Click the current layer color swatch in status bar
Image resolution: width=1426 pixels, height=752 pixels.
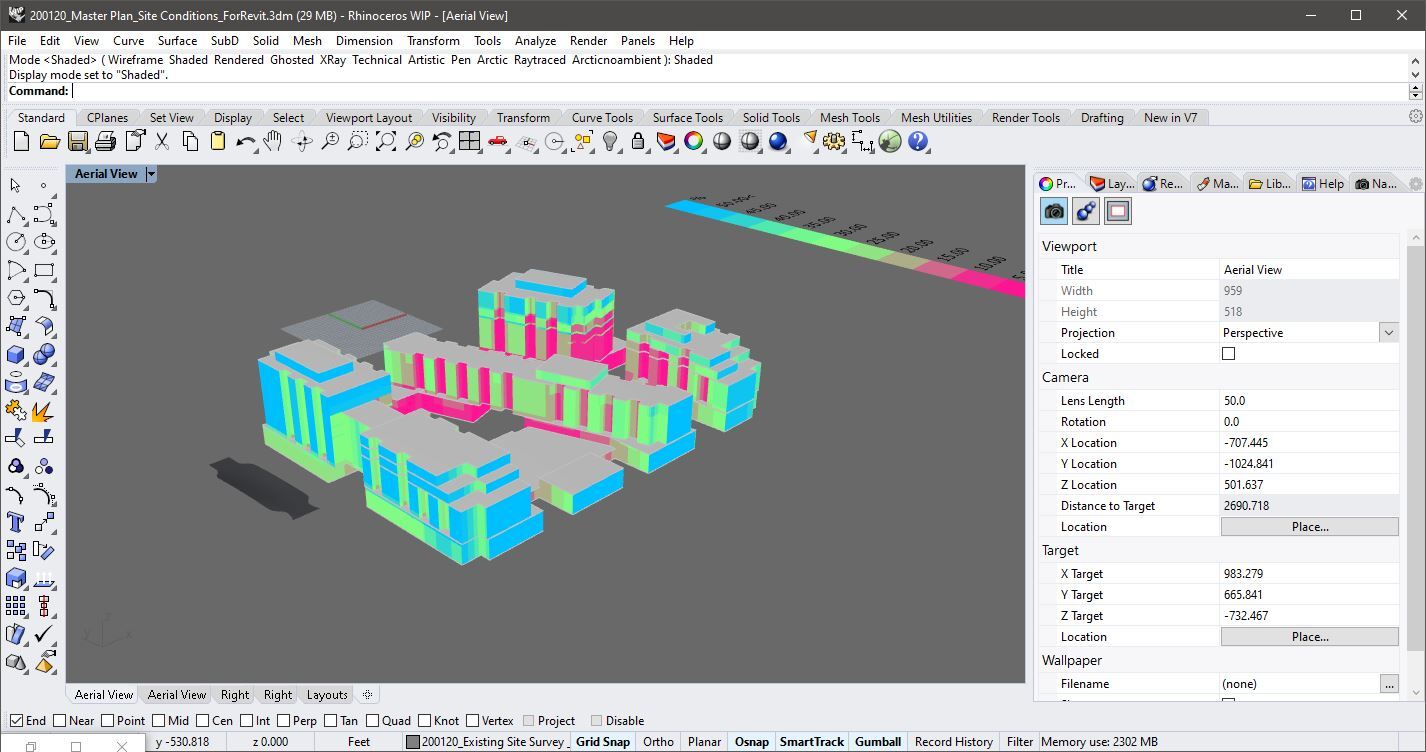tap(412, 742)
